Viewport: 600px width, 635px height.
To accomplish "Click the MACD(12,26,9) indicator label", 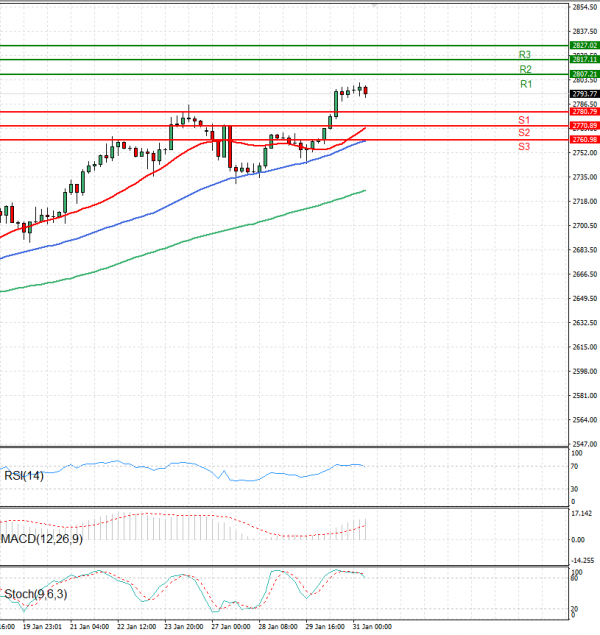I will coord(42,539).
